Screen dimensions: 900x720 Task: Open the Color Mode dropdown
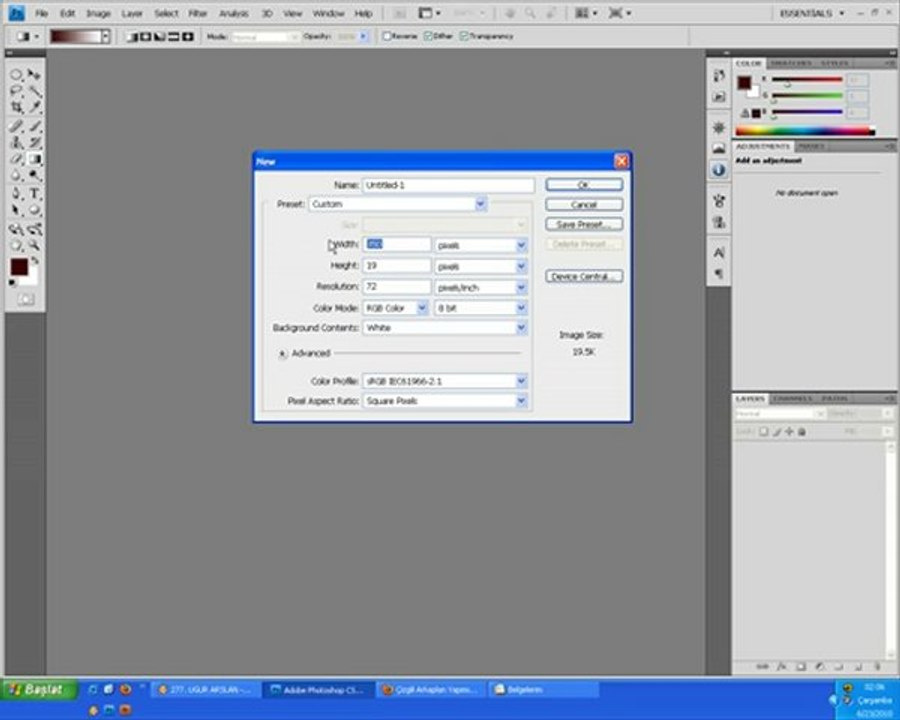click(x=422, y=308)
